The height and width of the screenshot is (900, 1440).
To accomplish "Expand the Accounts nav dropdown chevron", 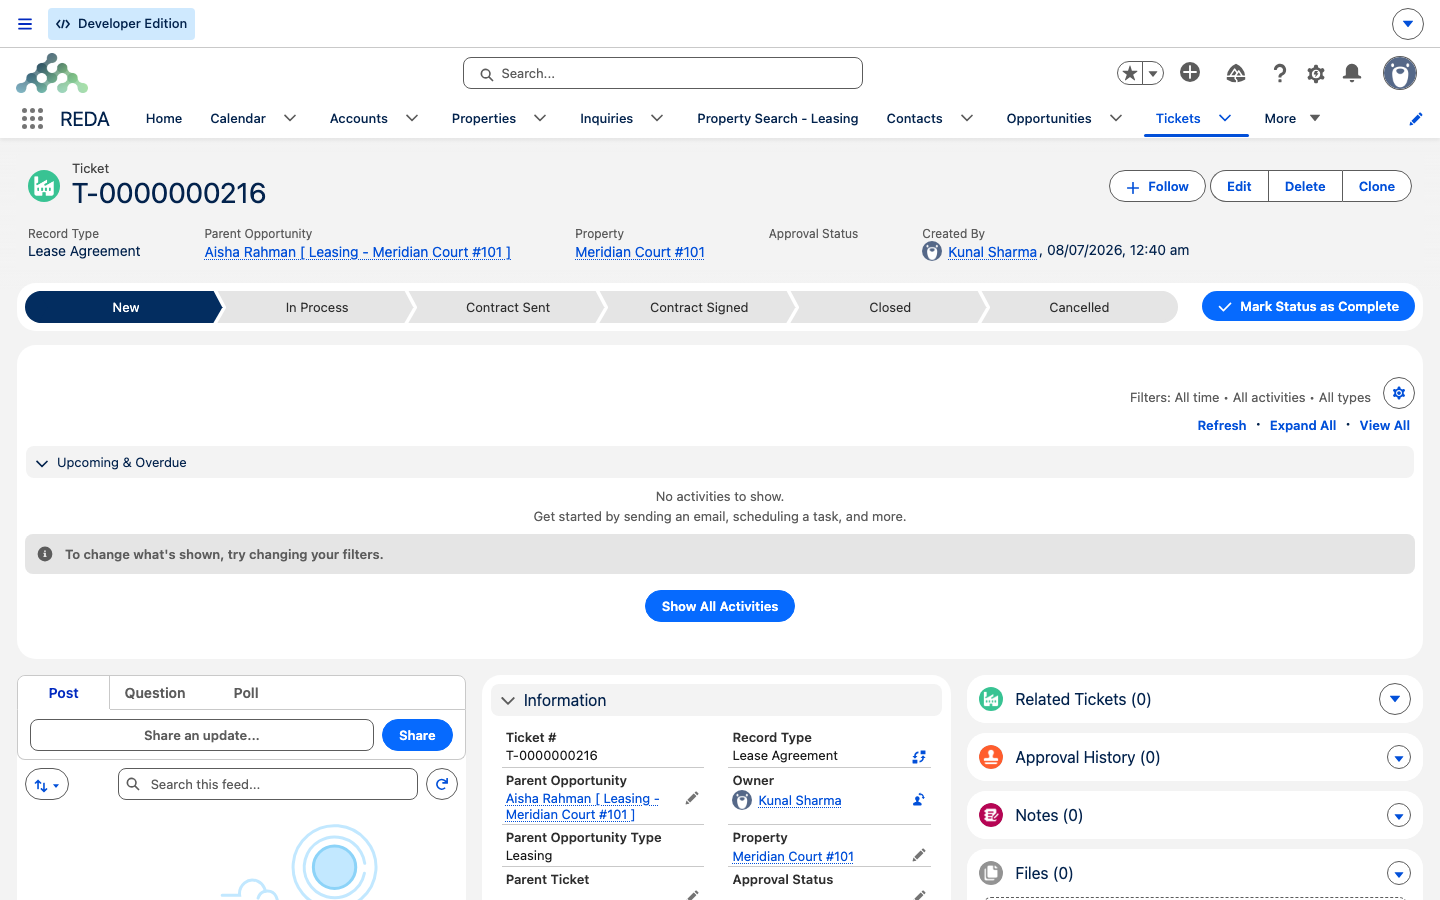I will coord(412,118).
